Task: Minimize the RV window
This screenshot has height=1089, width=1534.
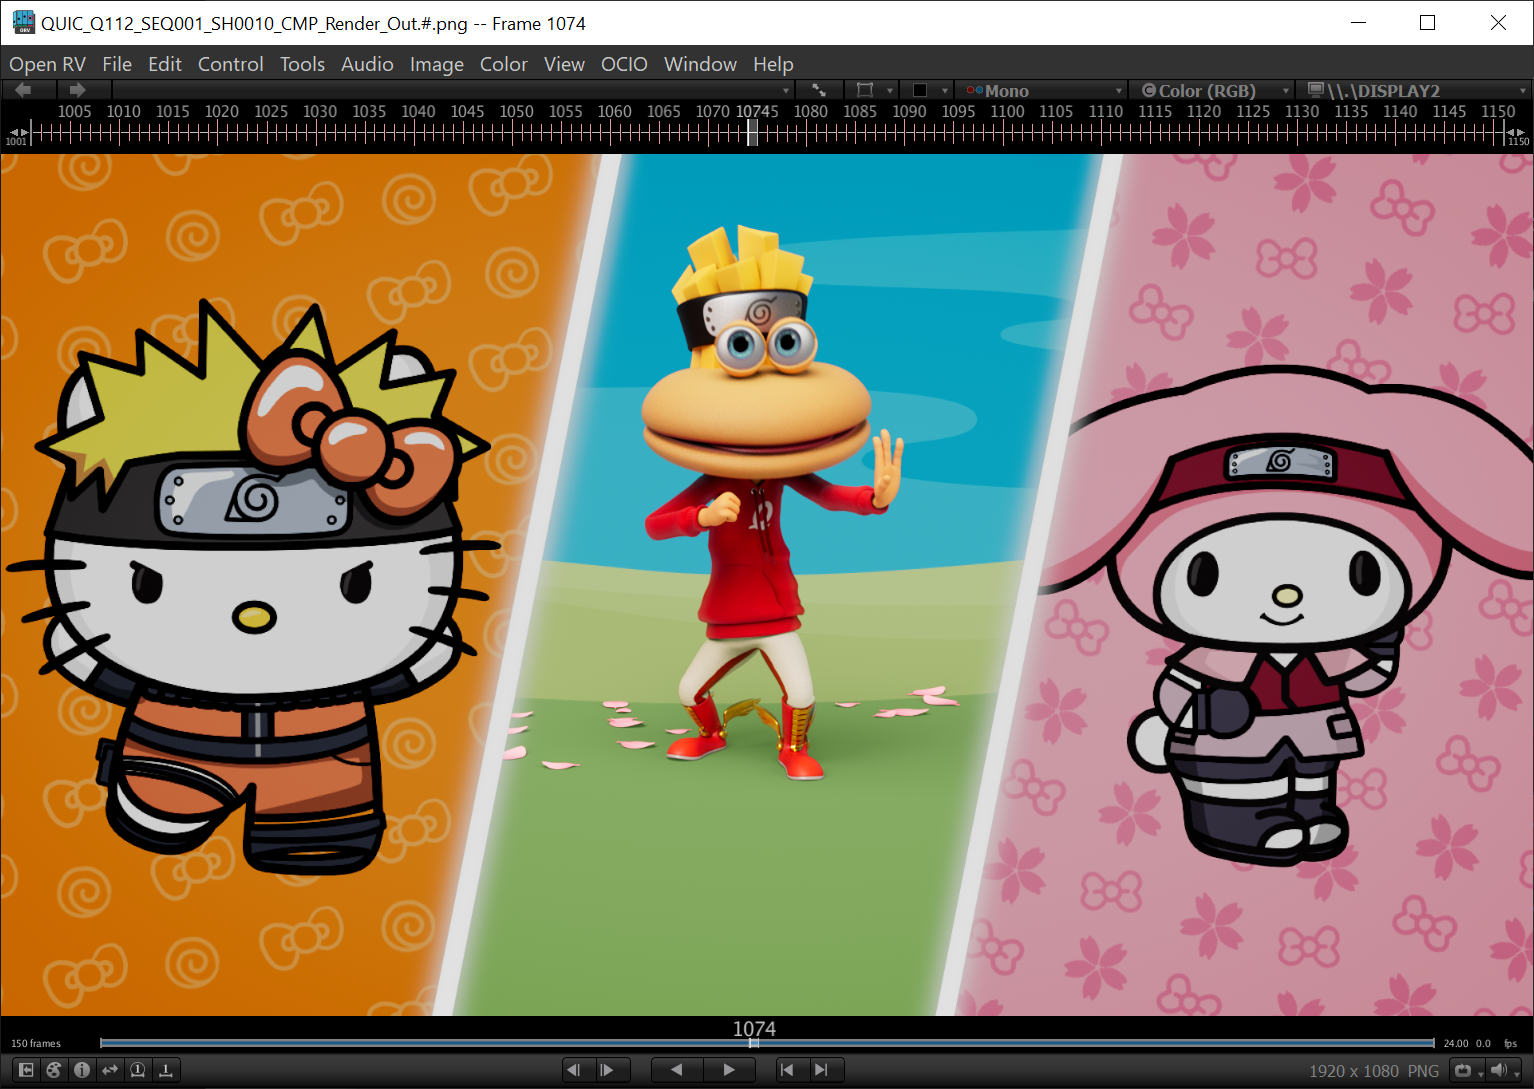Action: 1358,22
